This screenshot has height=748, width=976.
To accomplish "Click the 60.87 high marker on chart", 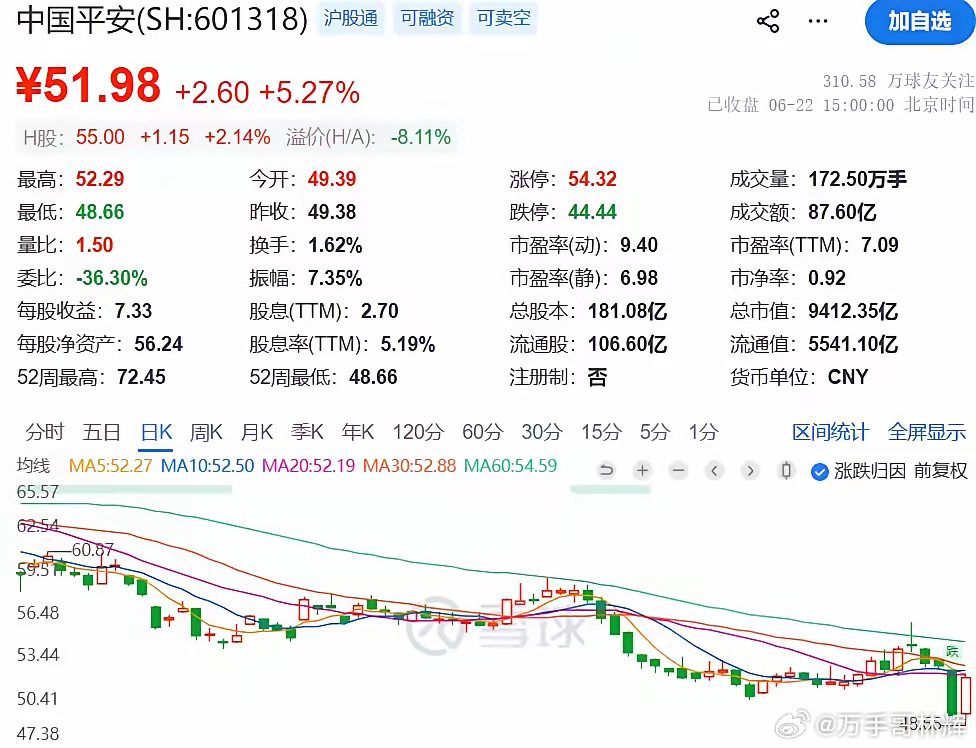I will 93,549.
